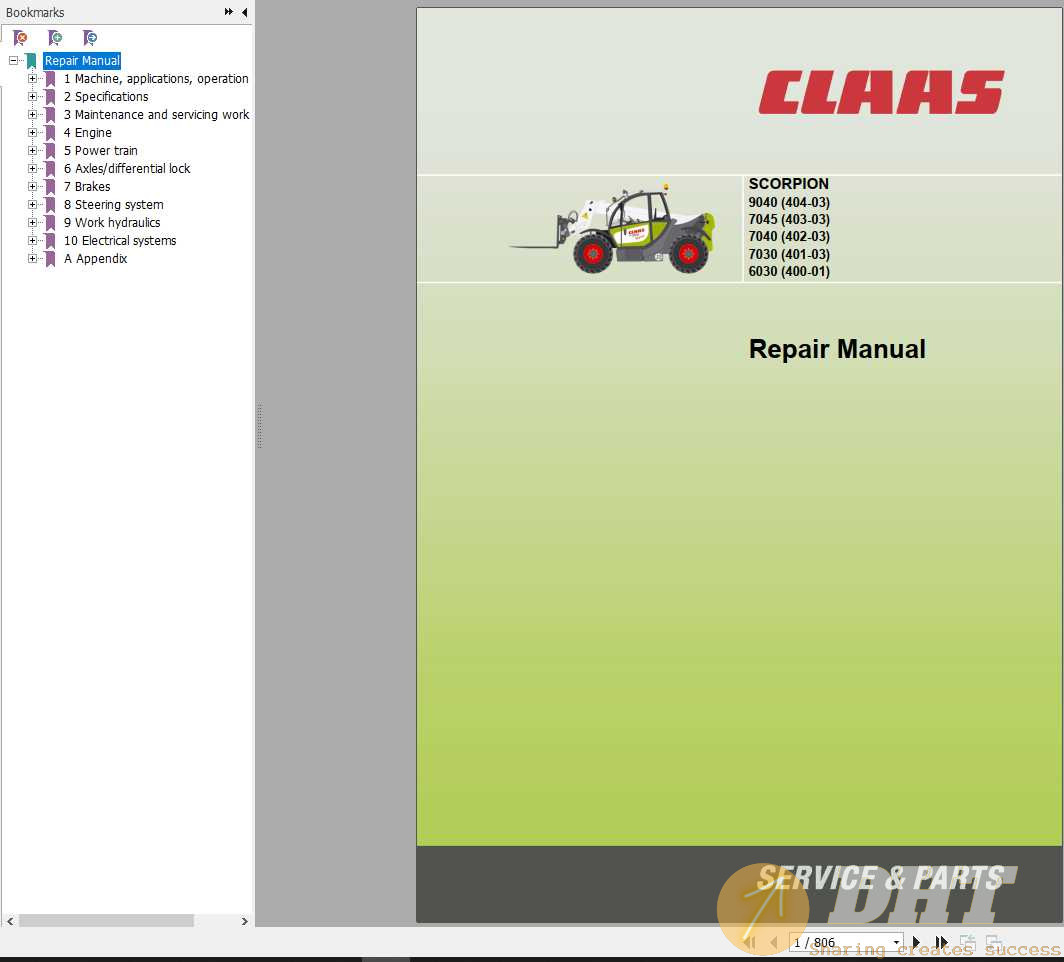The width and height of the screenshot is (1064, 962).
Task: Expand the 6 Axles/differential lock node
Action: [32, 168]
